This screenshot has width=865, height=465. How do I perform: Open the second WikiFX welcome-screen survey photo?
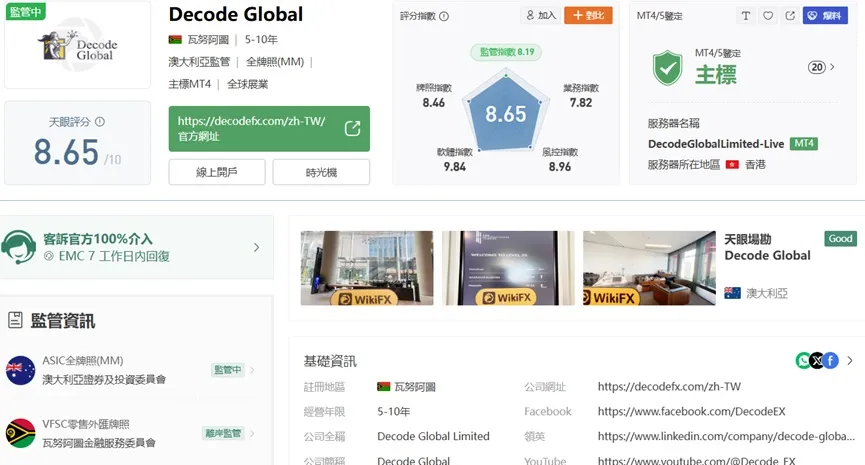(x=508, y=268)
